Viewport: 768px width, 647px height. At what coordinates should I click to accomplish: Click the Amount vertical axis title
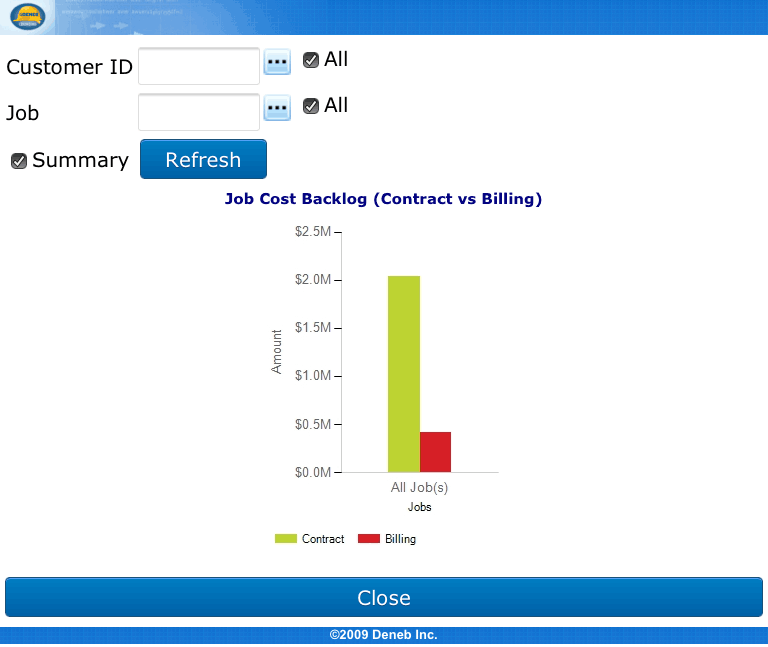click(277, 352)
